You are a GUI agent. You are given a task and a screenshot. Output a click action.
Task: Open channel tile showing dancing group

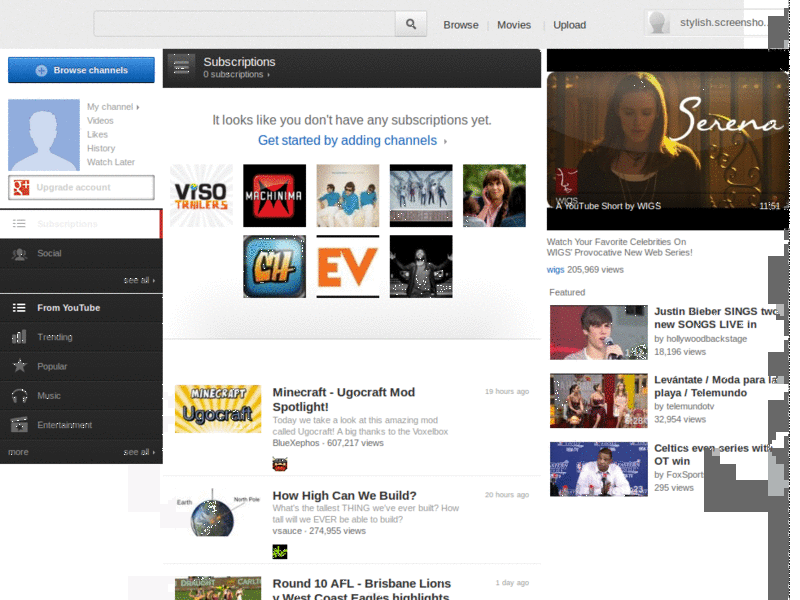point(421,195)
